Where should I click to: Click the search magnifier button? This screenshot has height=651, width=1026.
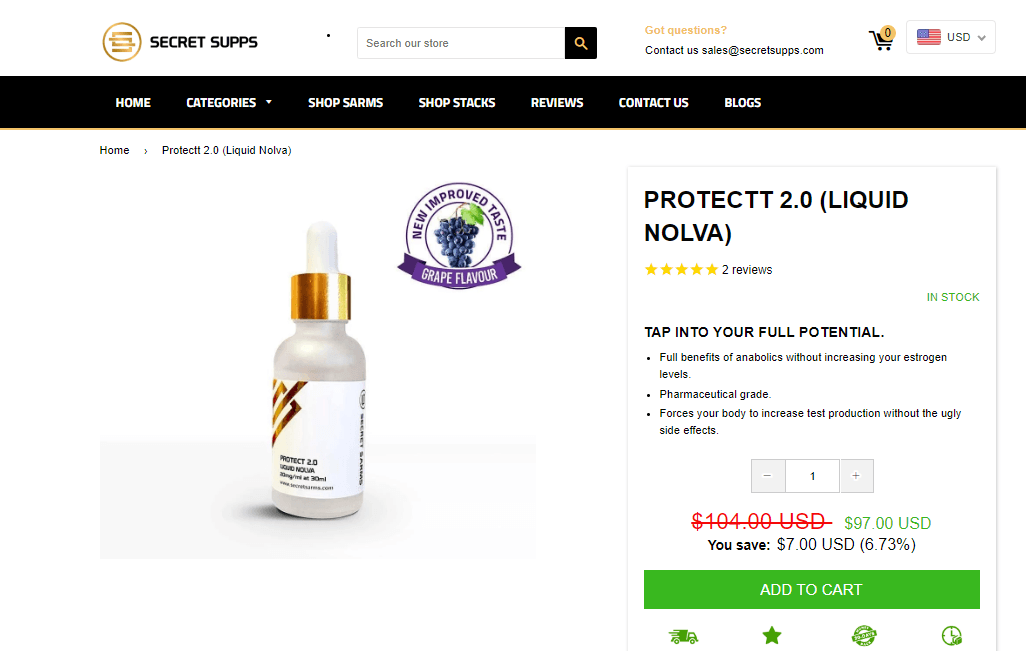[580, 43]
